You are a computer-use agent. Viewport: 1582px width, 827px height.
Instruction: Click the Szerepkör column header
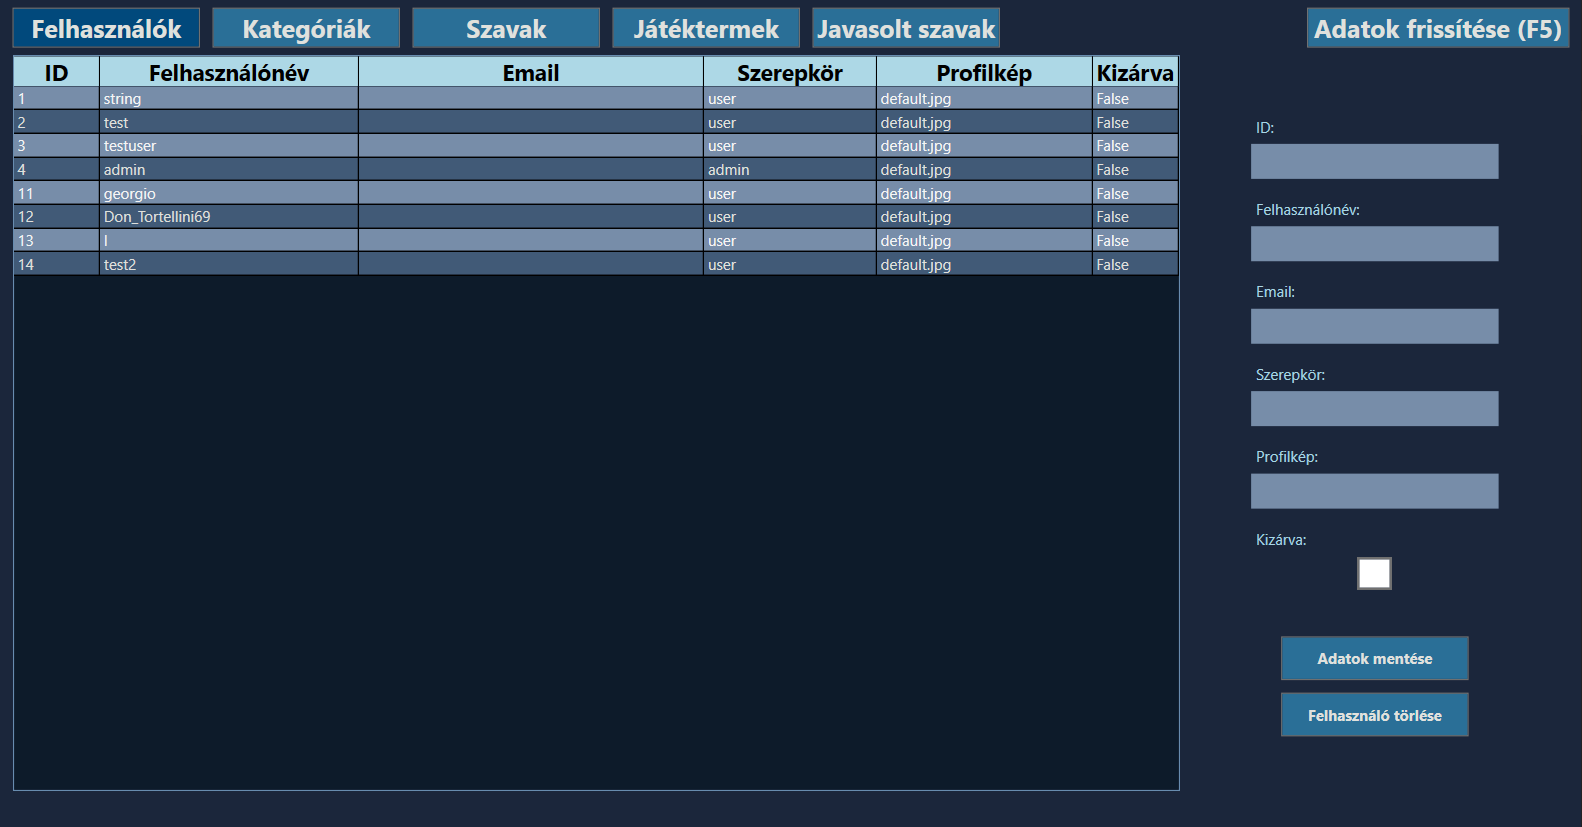point(789,73)
